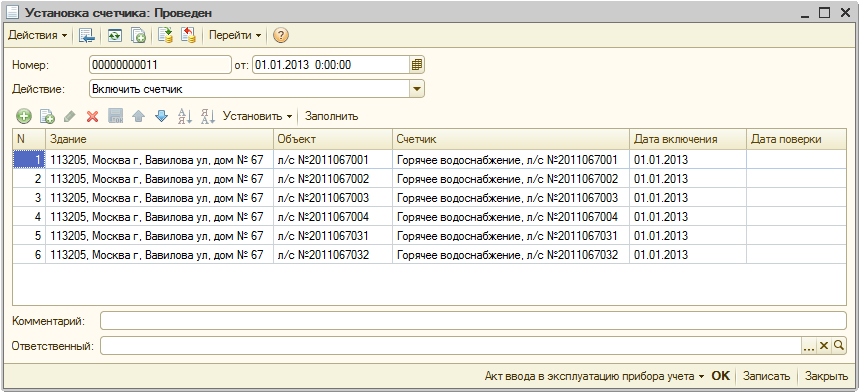Click the magnifier icon in Ответственный field

click(x=839, y=345)
